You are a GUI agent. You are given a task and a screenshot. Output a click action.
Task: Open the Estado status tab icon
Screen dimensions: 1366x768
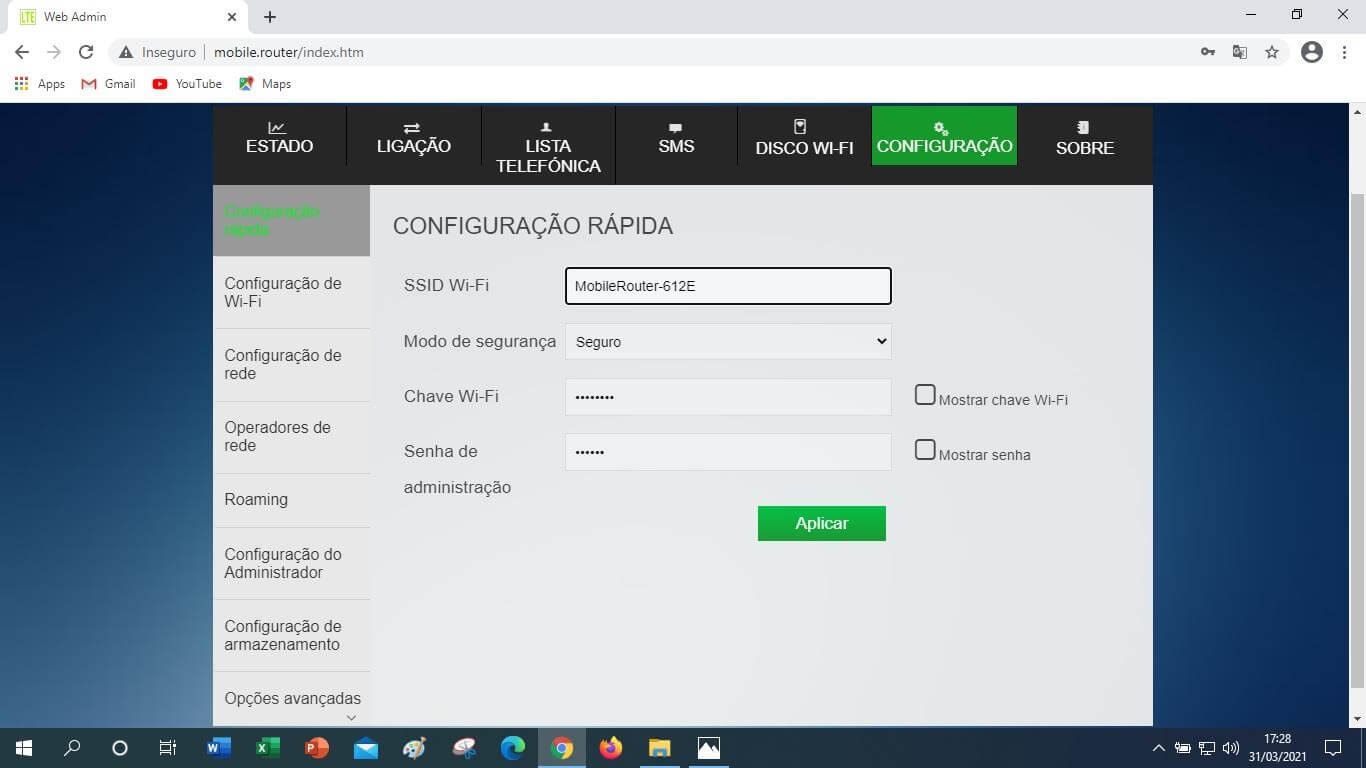277,128
